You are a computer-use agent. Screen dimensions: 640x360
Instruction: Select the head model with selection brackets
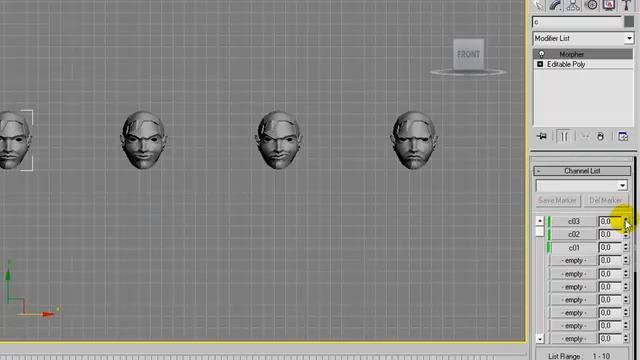coord(15,140)
